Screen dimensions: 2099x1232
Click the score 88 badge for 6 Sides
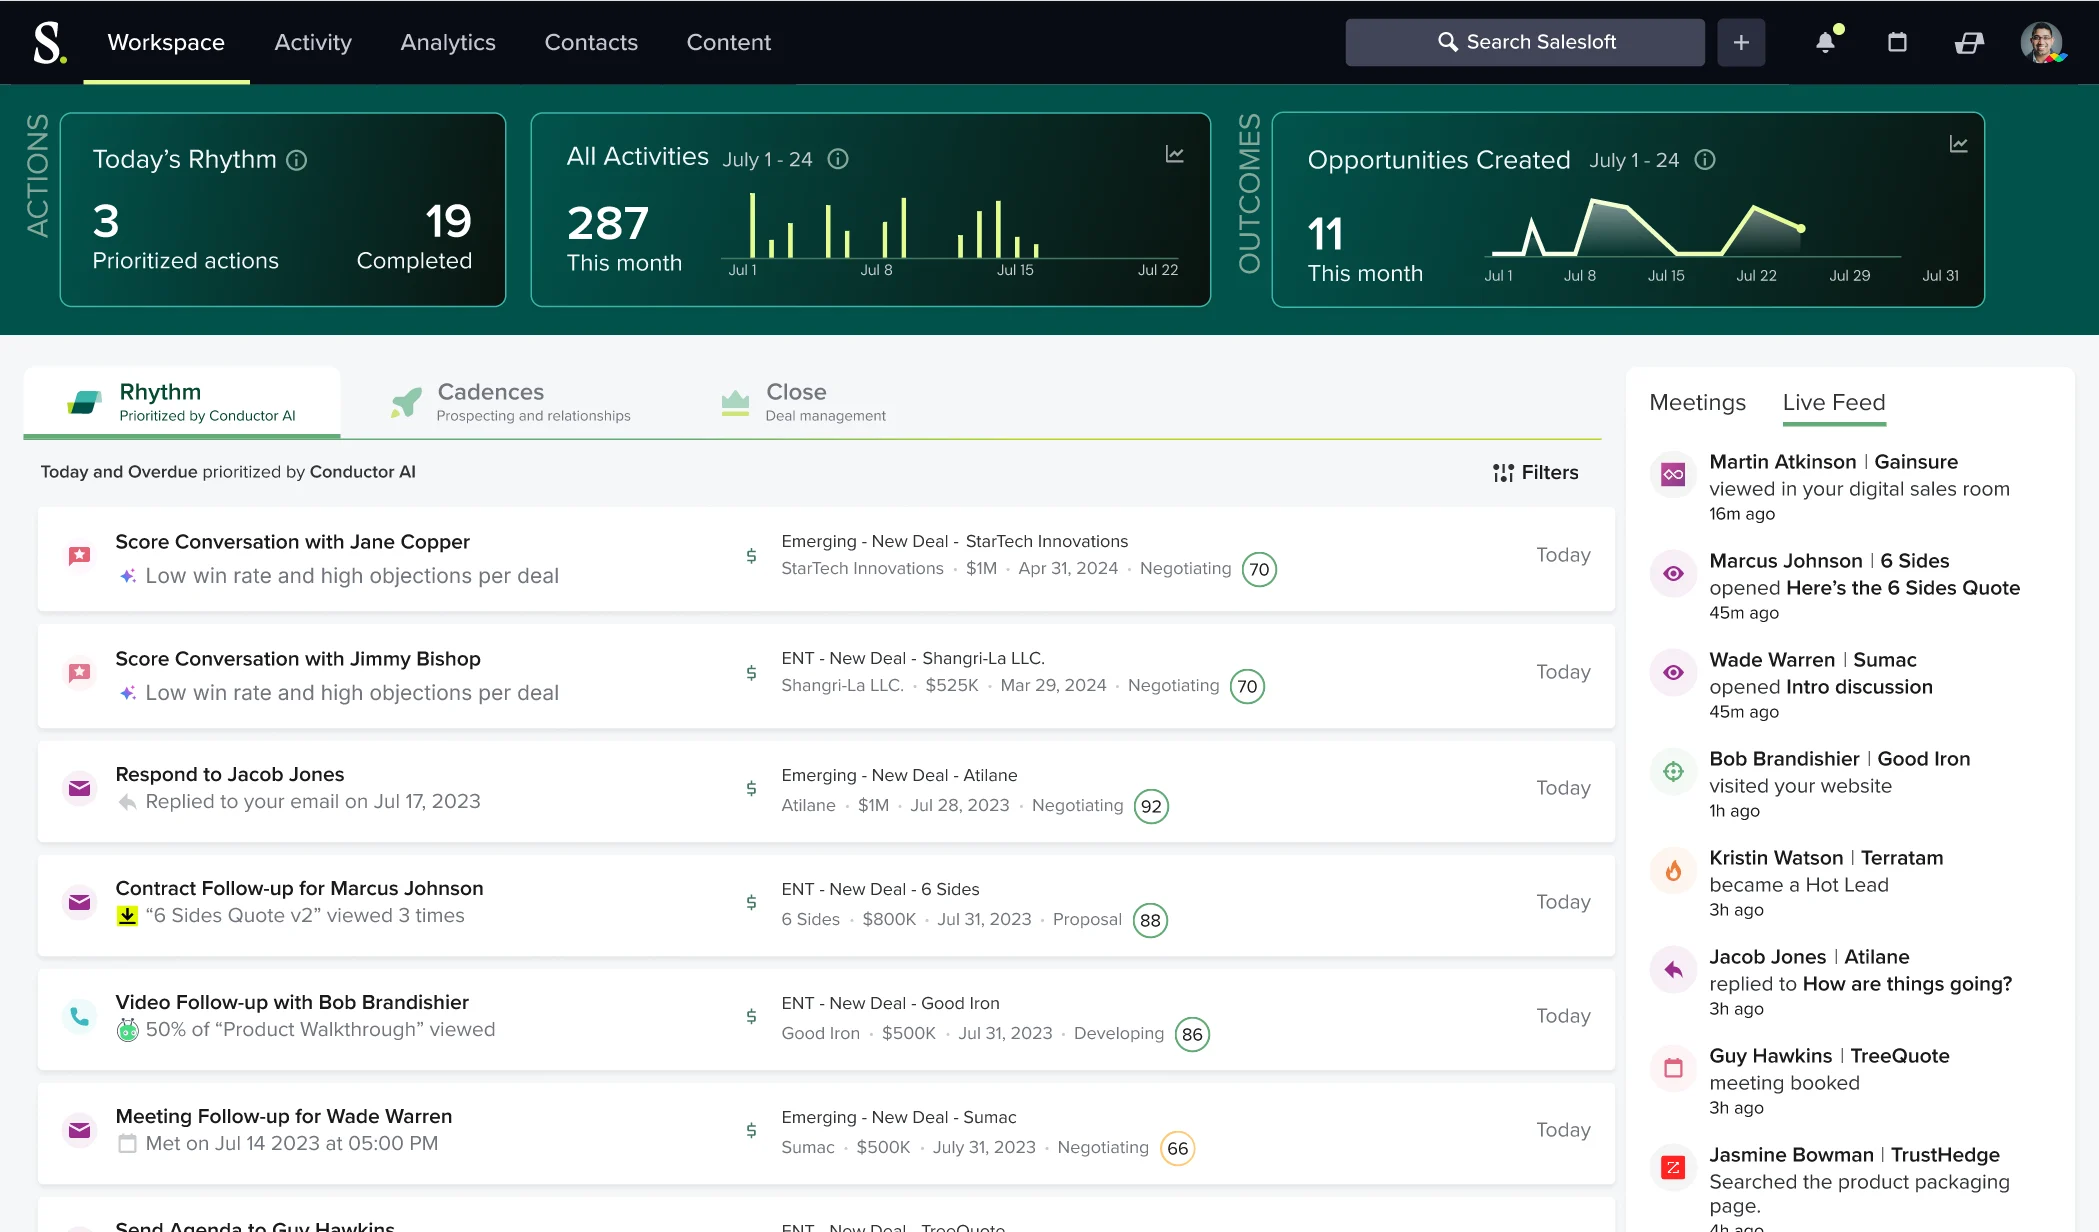(1150, 921)
